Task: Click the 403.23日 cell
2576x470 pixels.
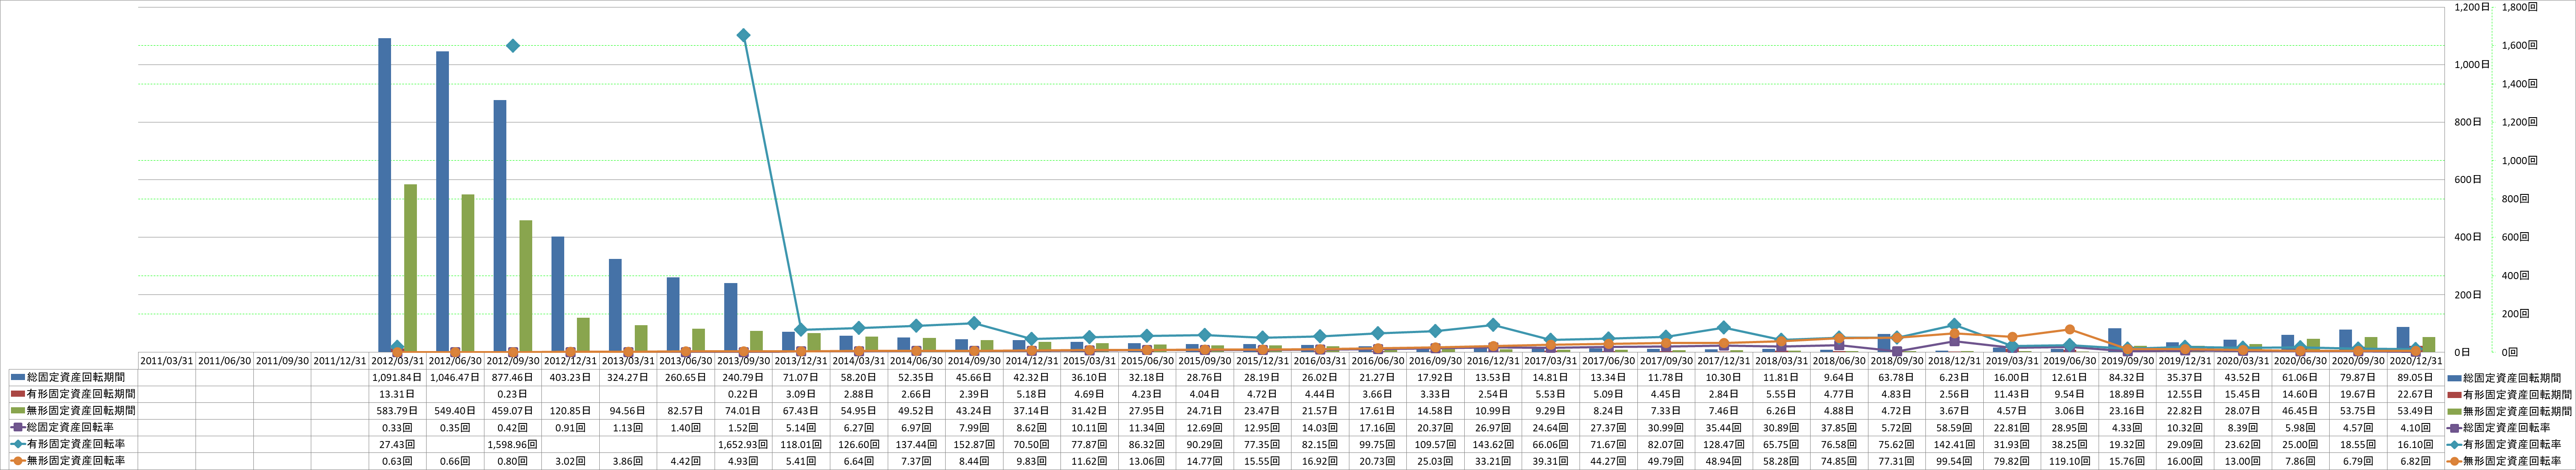Action: tap(571, 378)
